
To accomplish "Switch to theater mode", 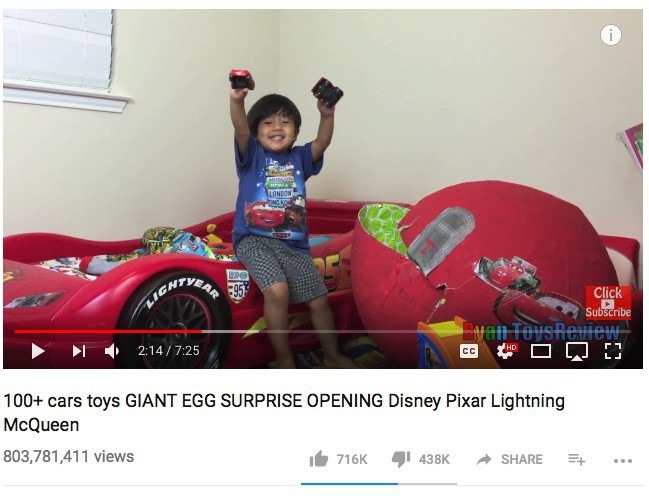I will 541,351.
